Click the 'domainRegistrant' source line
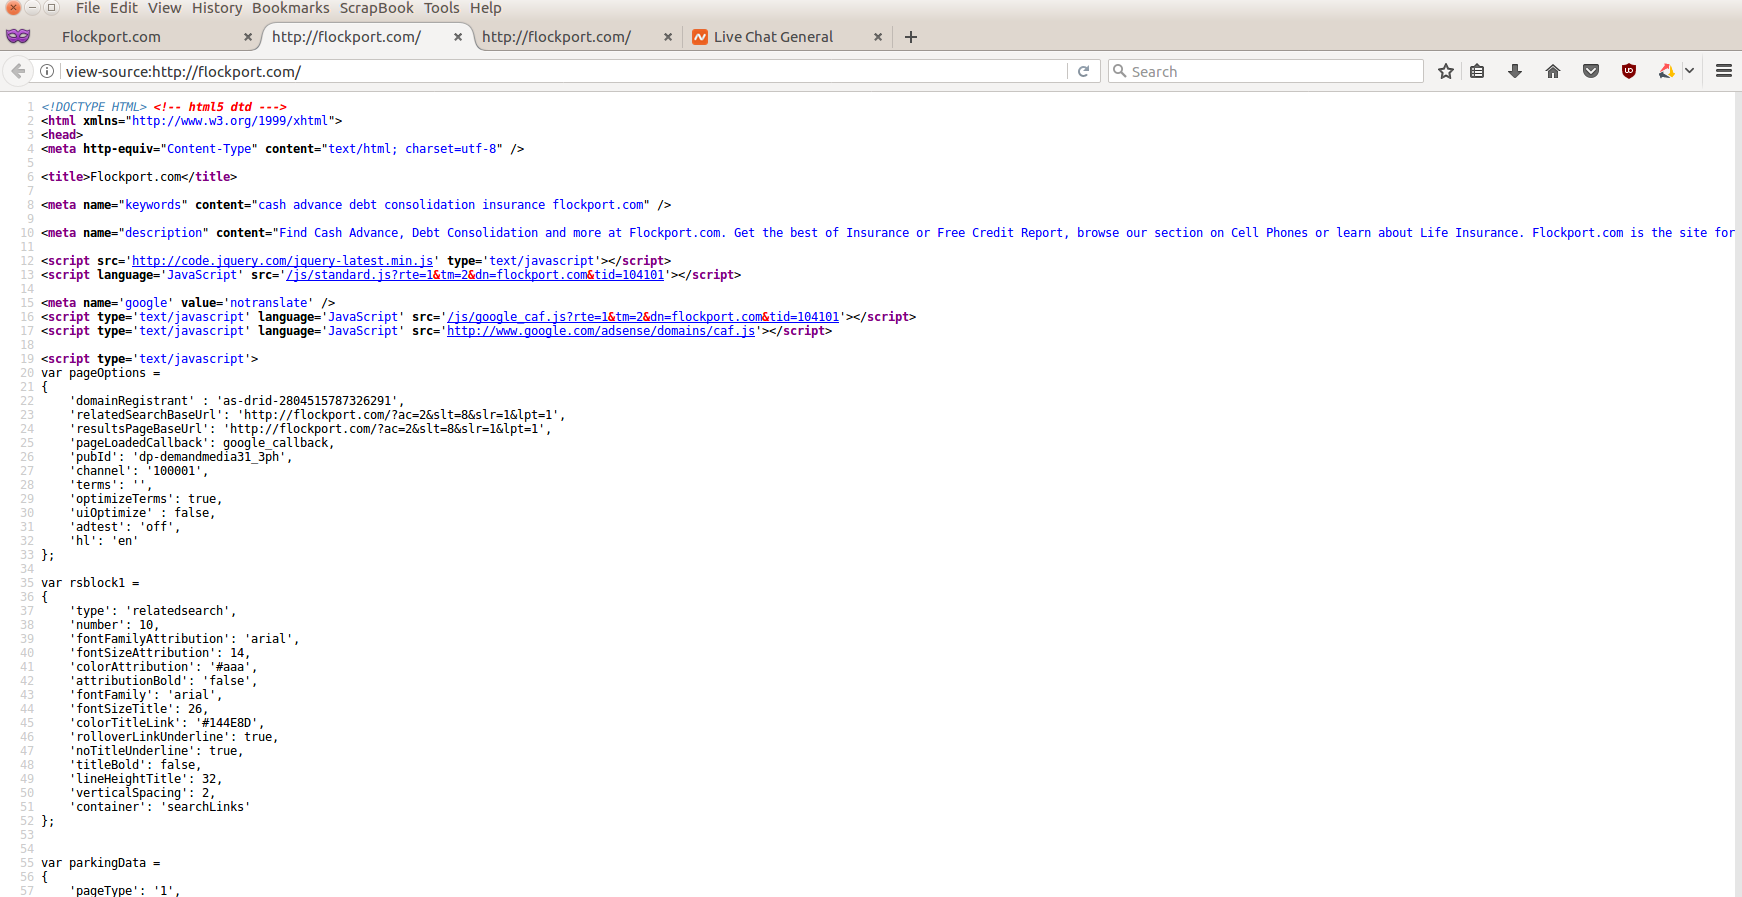 237,401
